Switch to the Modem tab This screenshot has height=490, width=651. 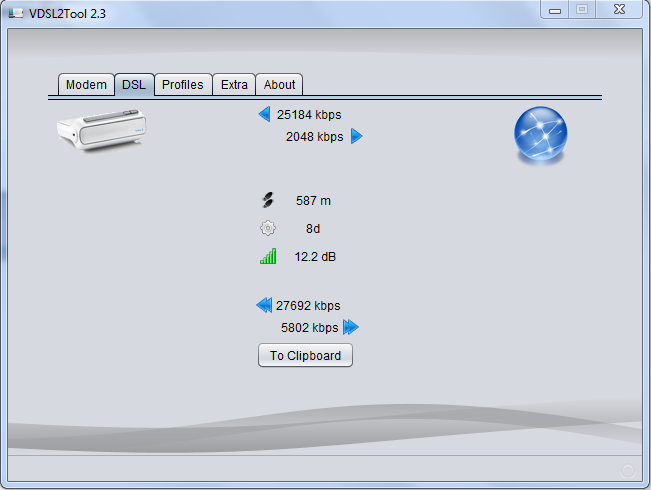[x=86, y=85]
